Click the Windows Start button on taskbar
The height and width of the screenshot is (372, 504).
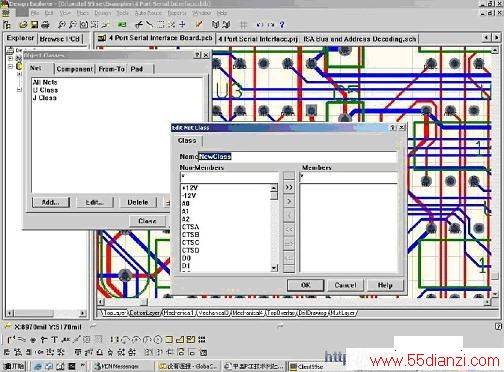(14, 366)
